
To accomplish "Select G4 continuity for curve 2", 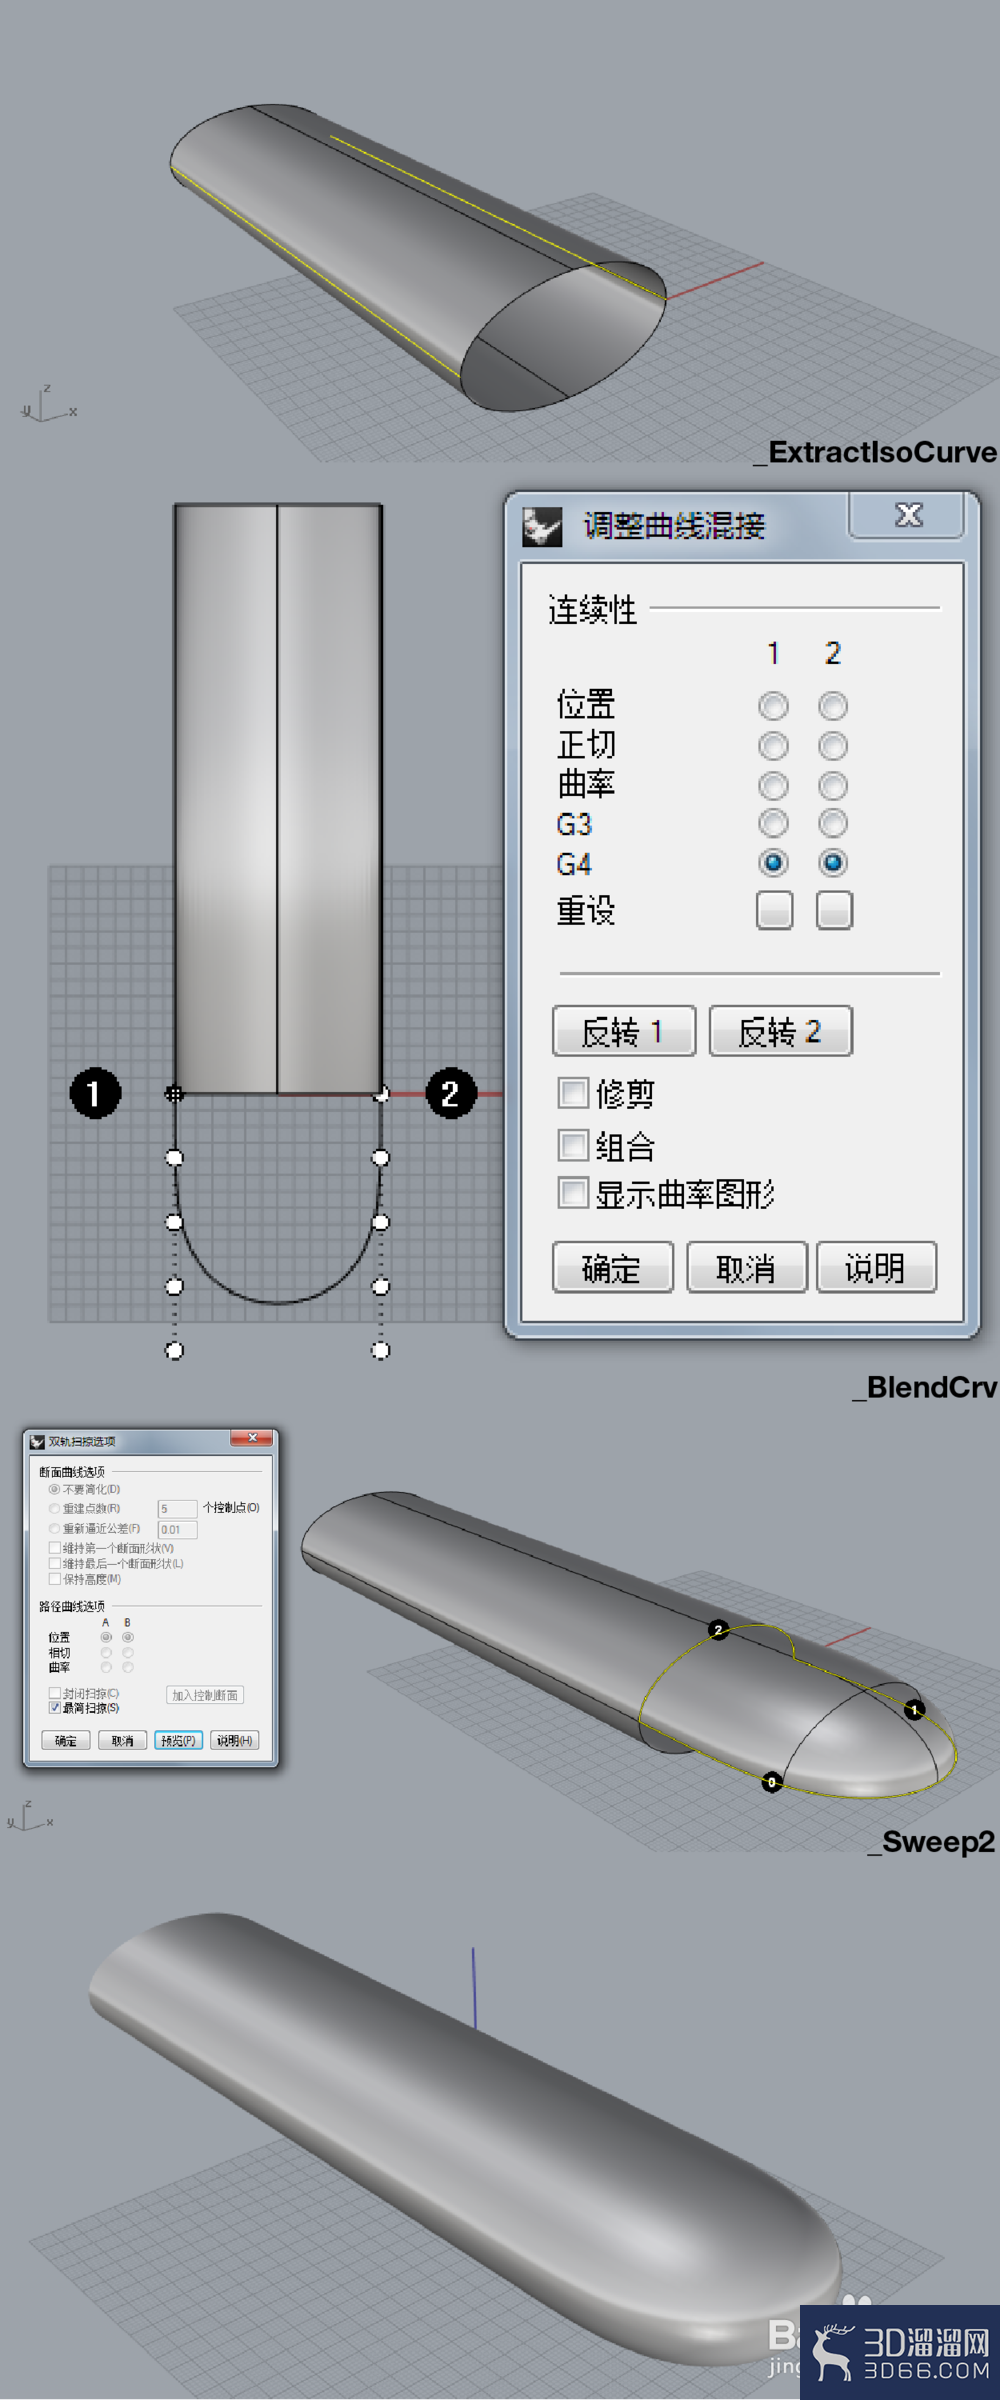I will 833,862.
